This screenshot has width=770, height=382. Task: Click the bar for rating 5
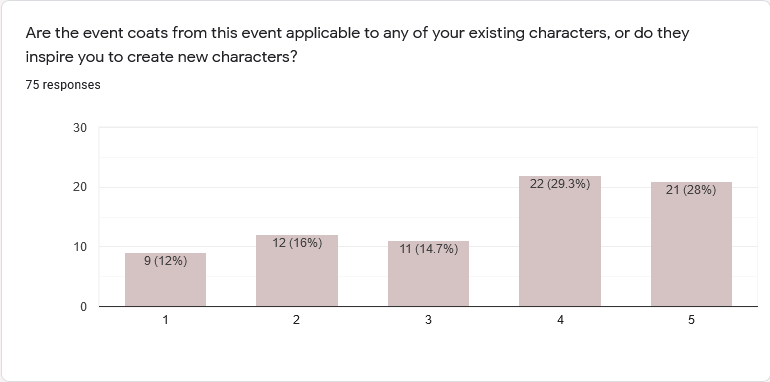[691, 244]
